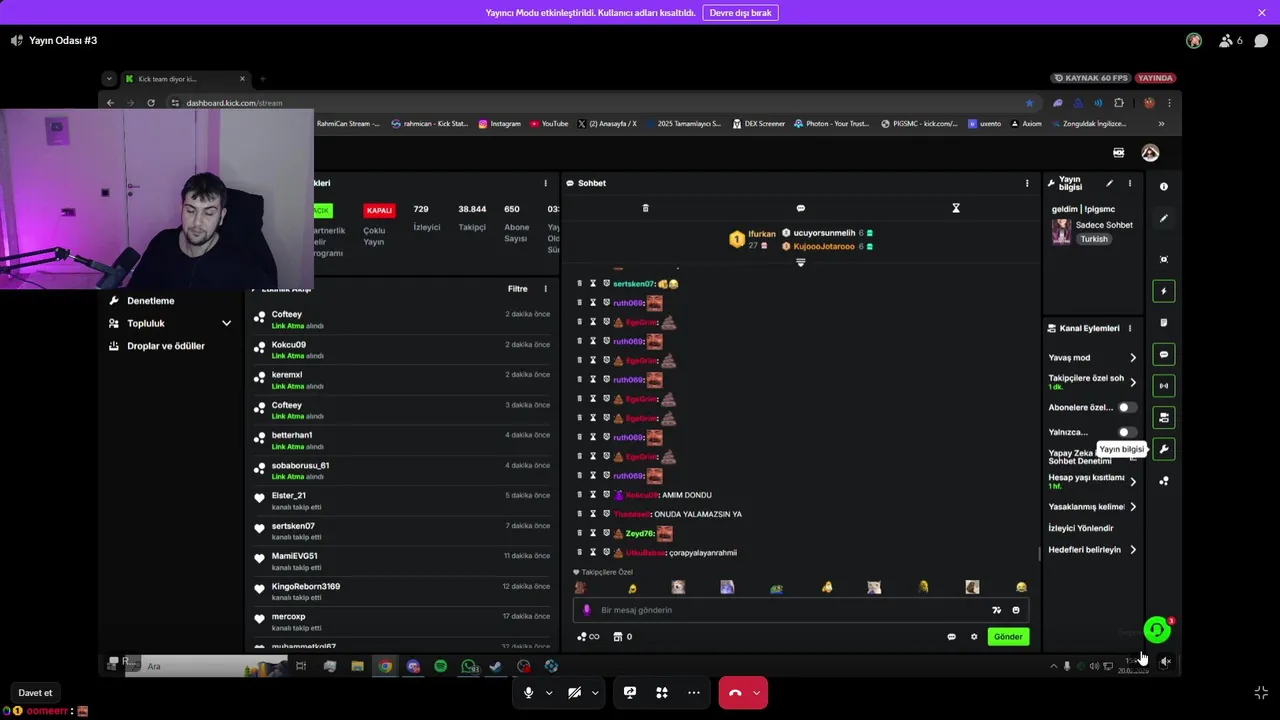The image size is (1280, 720).
Task: Click the red hang-up call button
Action: [x=734, y=692]
